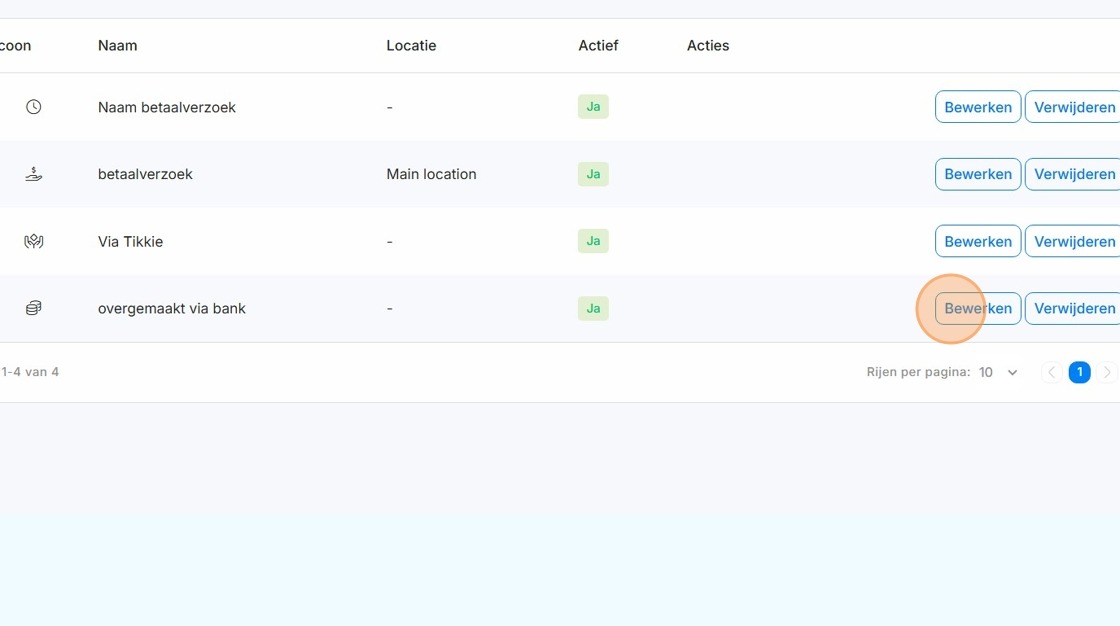The width and height of the screenshot is (1120, 626).
Task: Edit the Naam betaalverzoek row via Bewerken
Action: coord(978,107)
